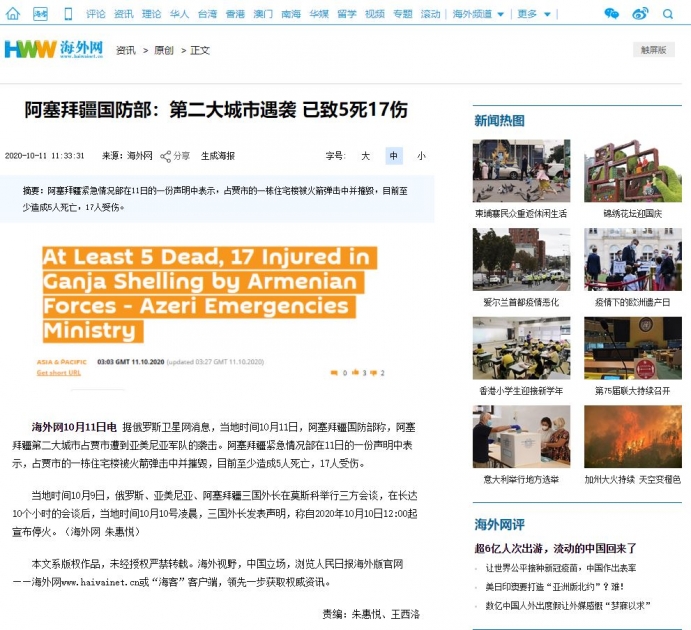This screenshot has height=630, width=691.
Task: Set font size to 小
Action: click(x=421, y=156)
